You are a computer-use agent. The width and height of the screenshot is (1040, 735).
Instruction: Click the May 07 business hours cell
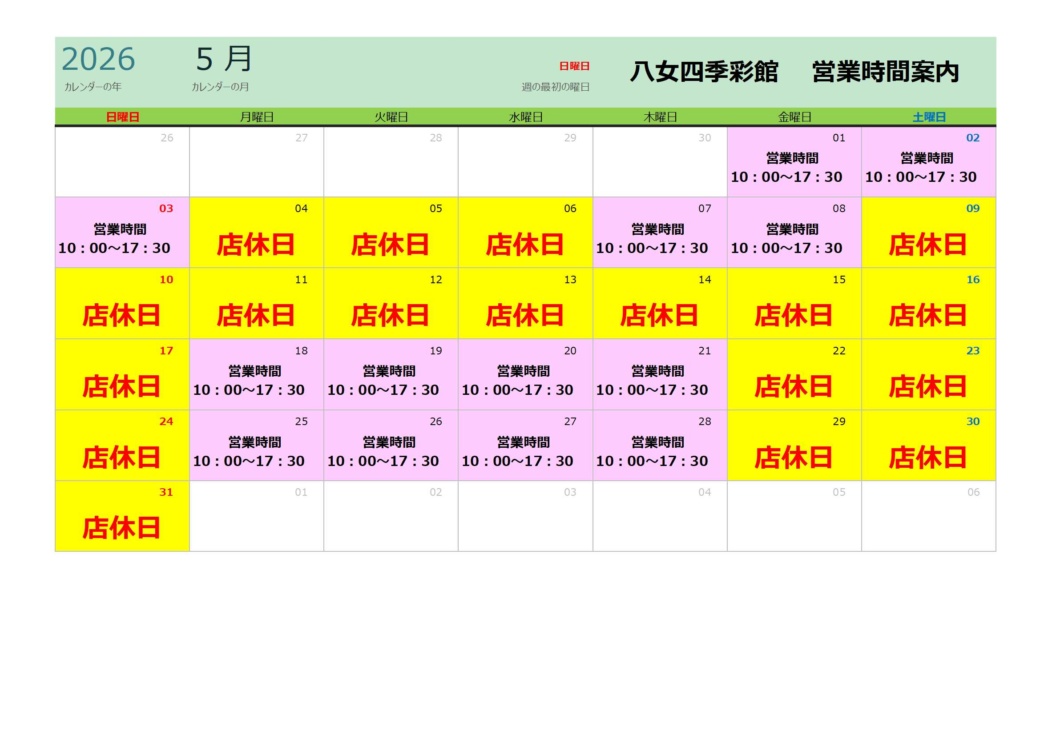(x=659, y=234)
